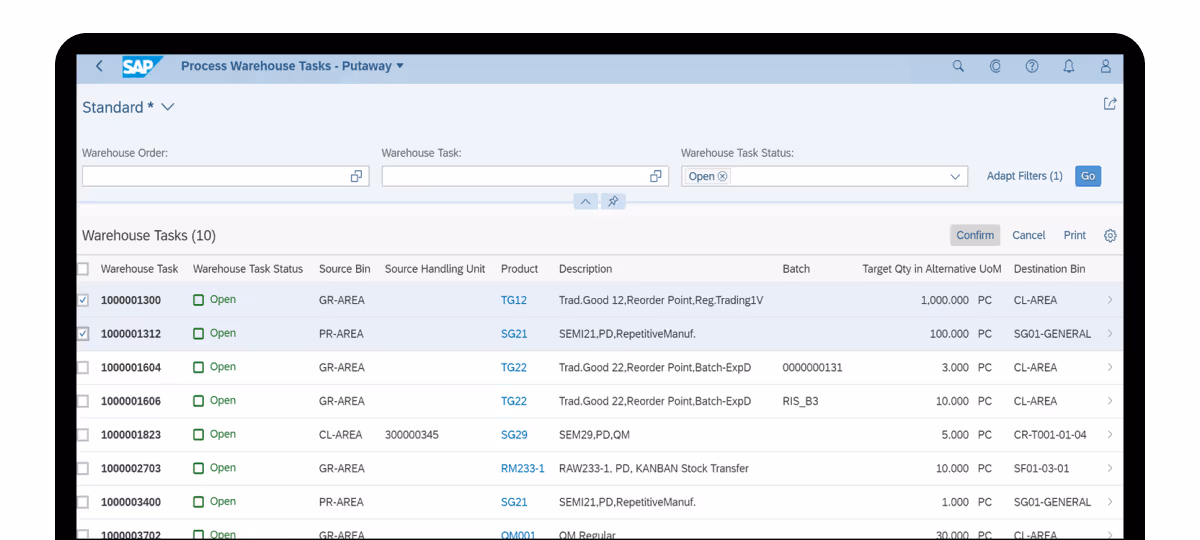Click the Confirm button
The height and width of the screenshot is (540, 1200).
coord(975,235)
